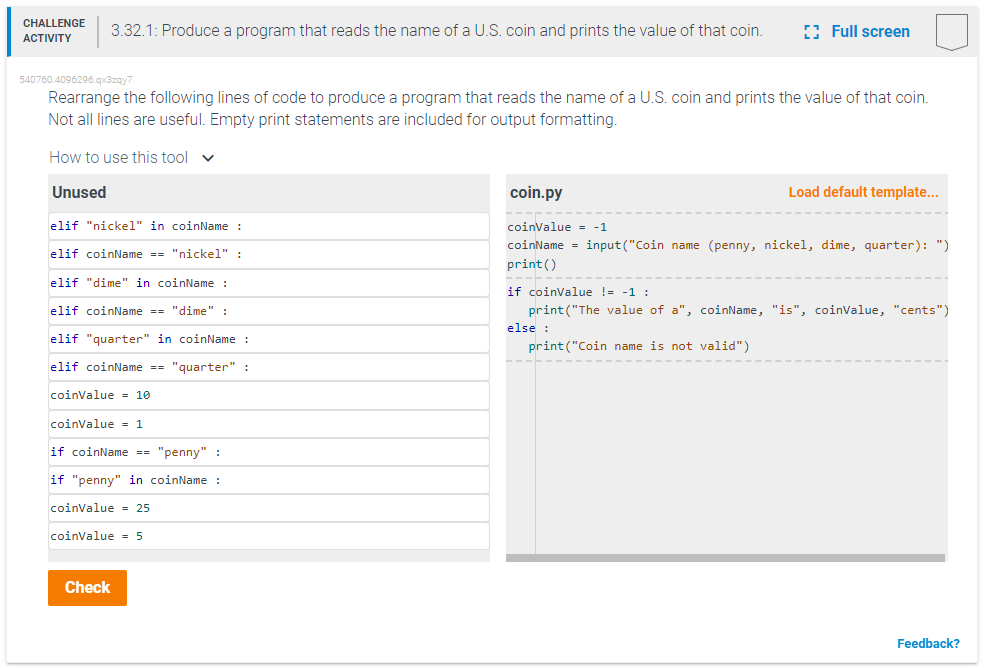Collapse the How to use this tool dropdown
989x668 pixels.
pyautogui.click(x=208, y=157)
